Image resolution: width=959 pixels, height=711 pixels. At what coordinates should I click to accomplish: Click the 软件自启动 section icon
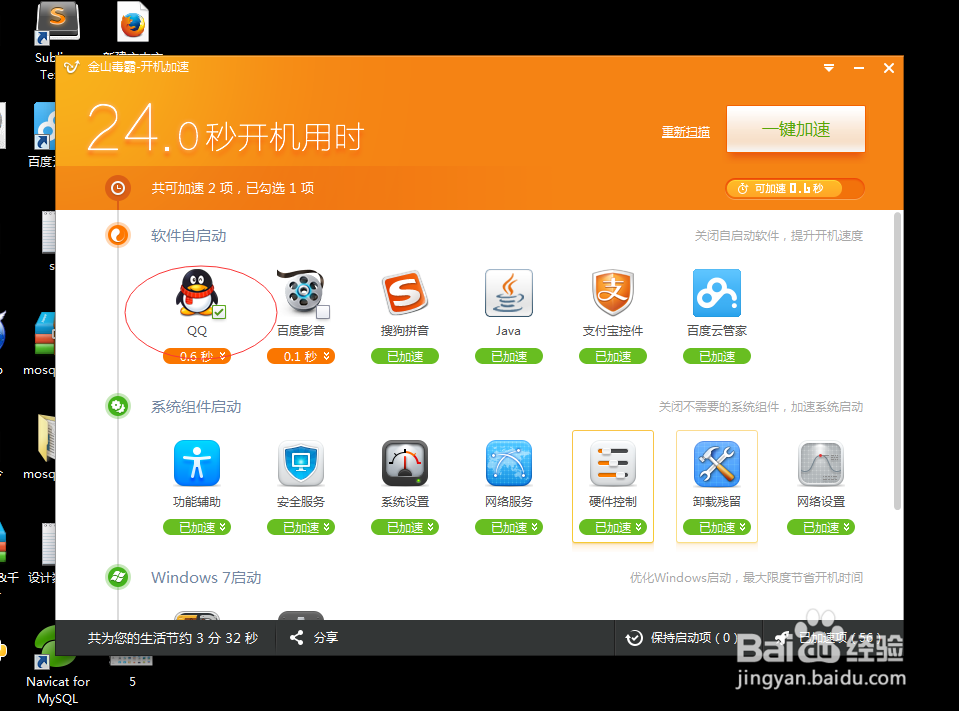point(118,235)
